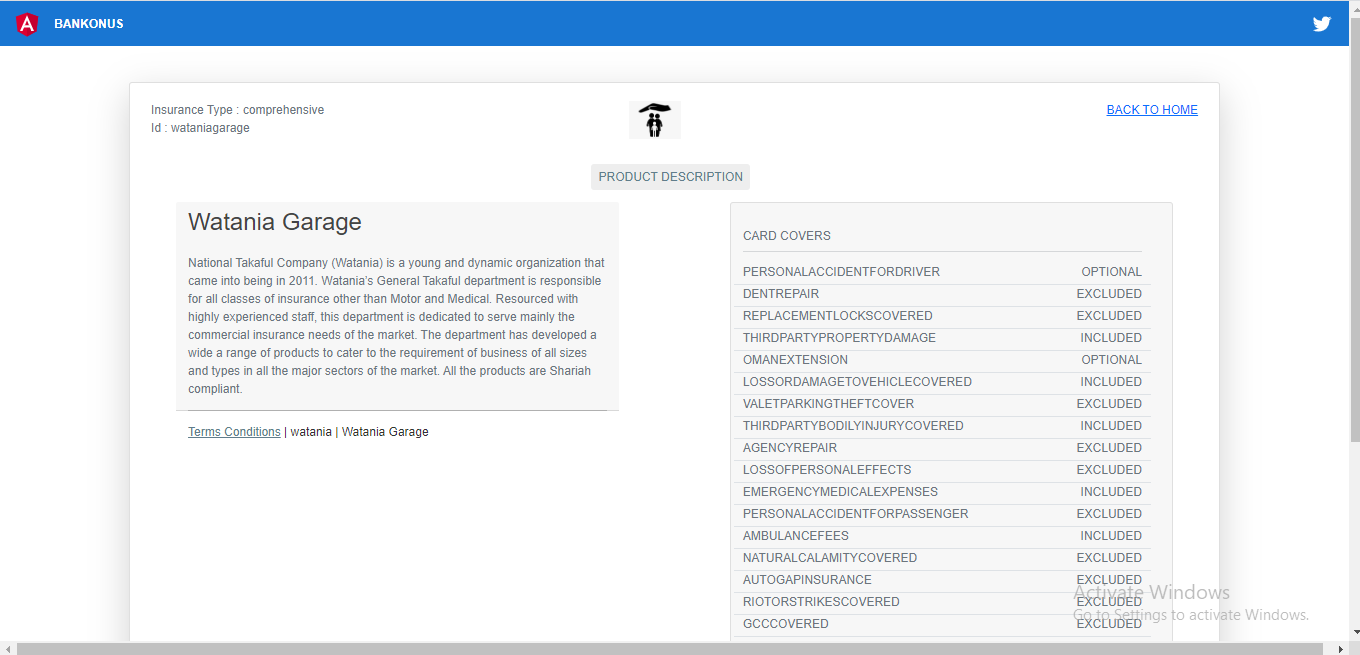Select the LOSSOFPERSONALEFFECTS row label
The width and height of the screenshot is (1360, 655).
coord(827,470)
